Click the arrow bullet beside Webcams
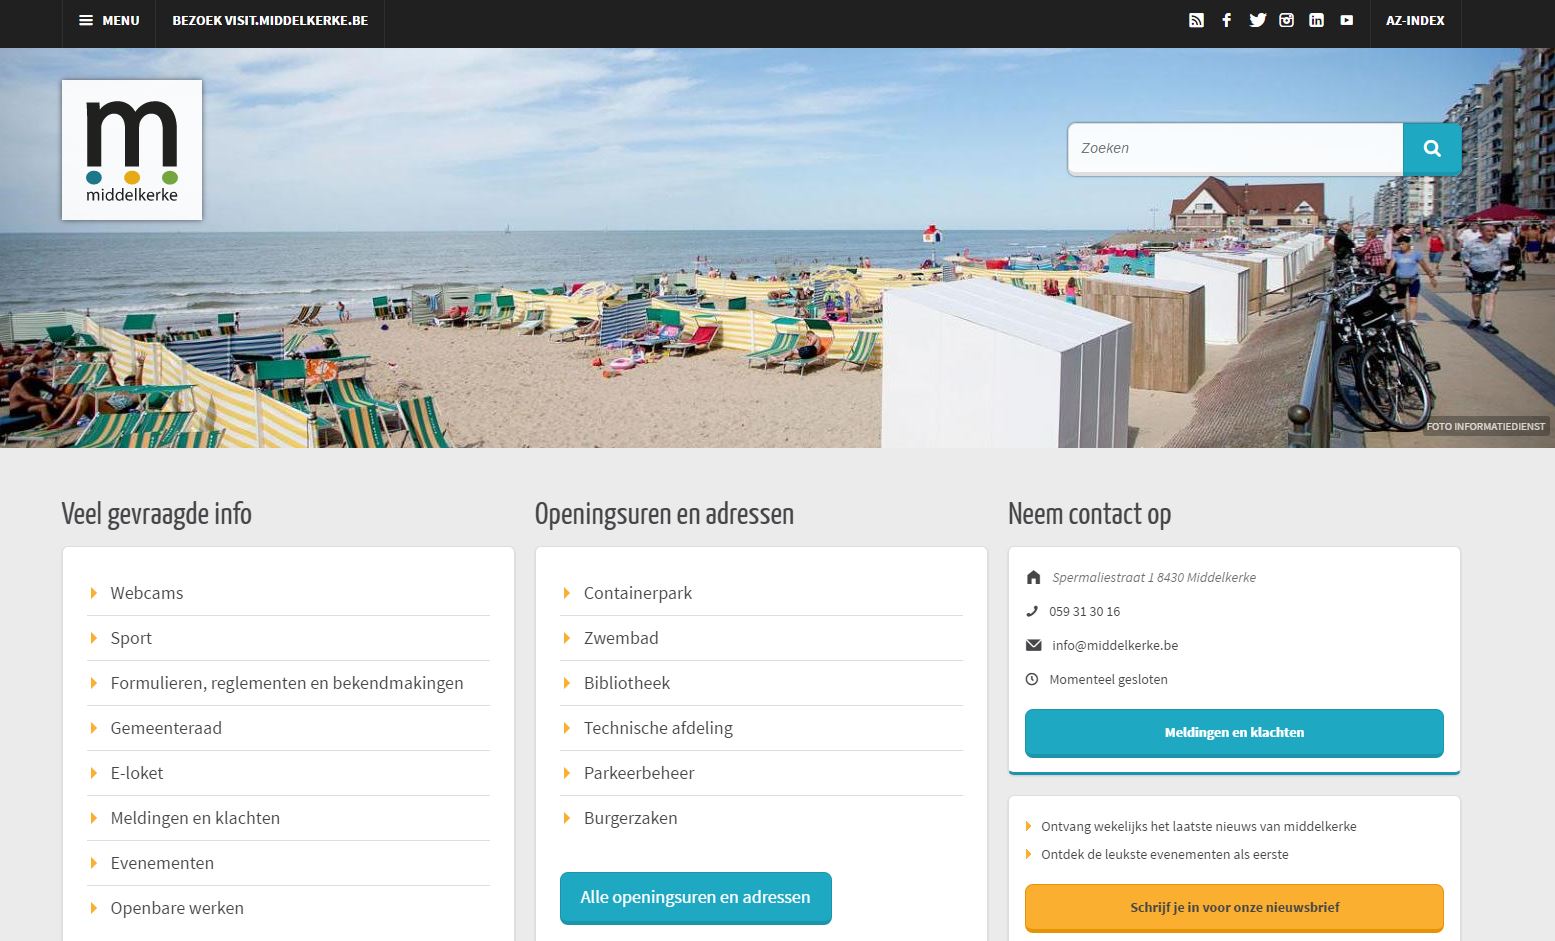 tap(94, 593)
